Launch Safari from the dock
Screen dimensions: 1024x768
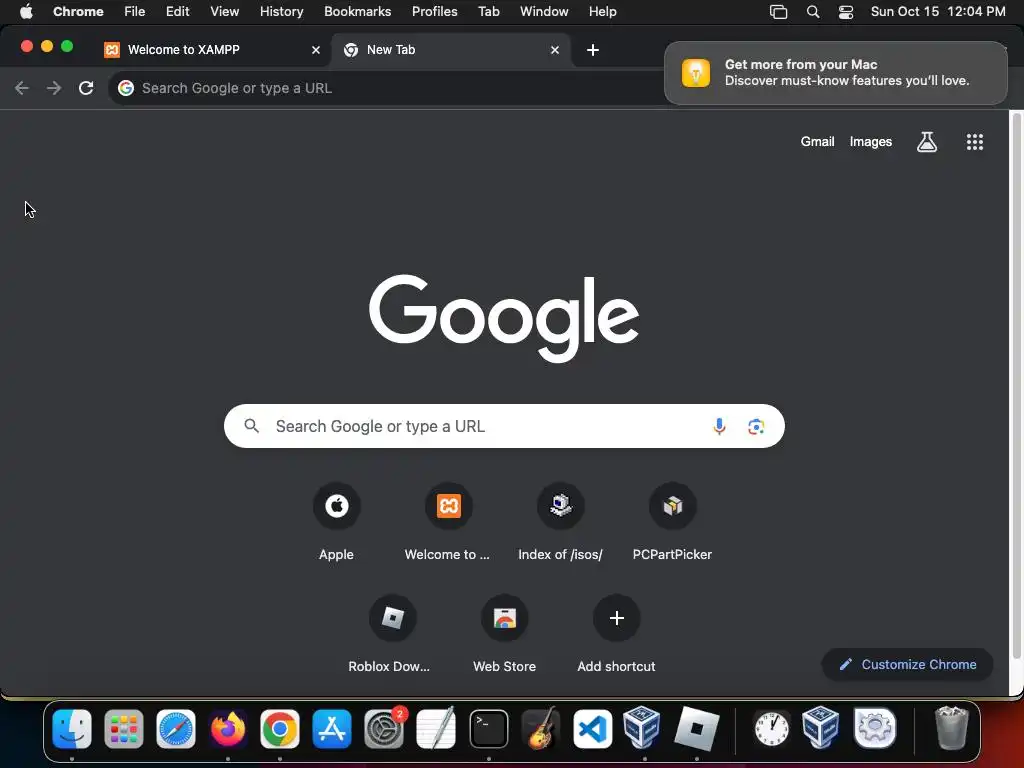pos(176,729)
